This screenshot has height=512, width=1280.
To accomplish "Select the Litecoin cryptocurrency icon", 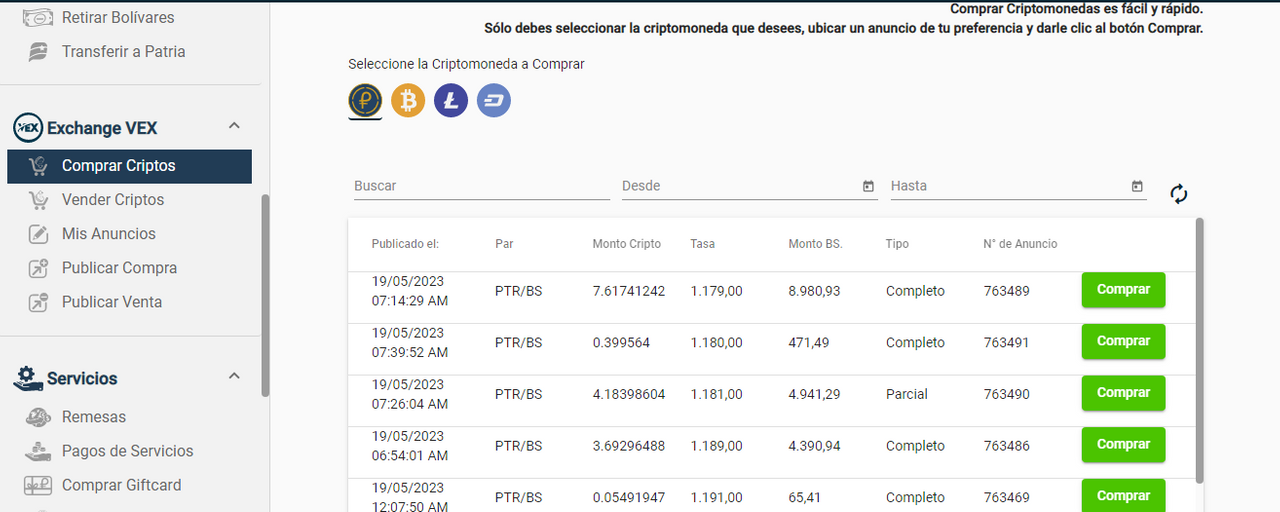I will click(x=451, y=100).
